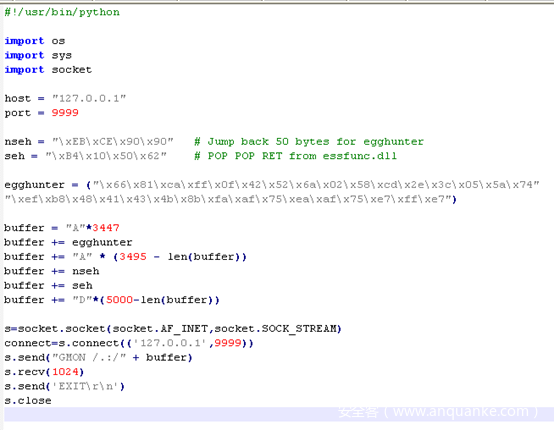
Task: Click the second egghunter shellcode line starting with \xef
Action: [230, 199]
